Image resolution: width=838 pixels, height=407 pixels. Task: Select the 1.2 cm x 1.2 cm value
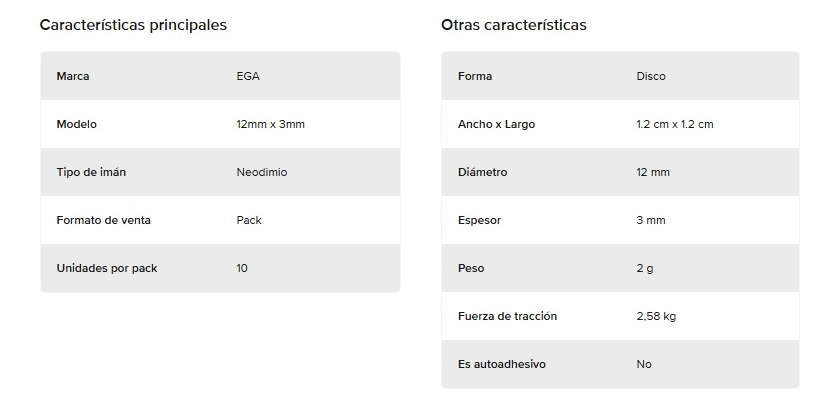(x=675, y=124)
